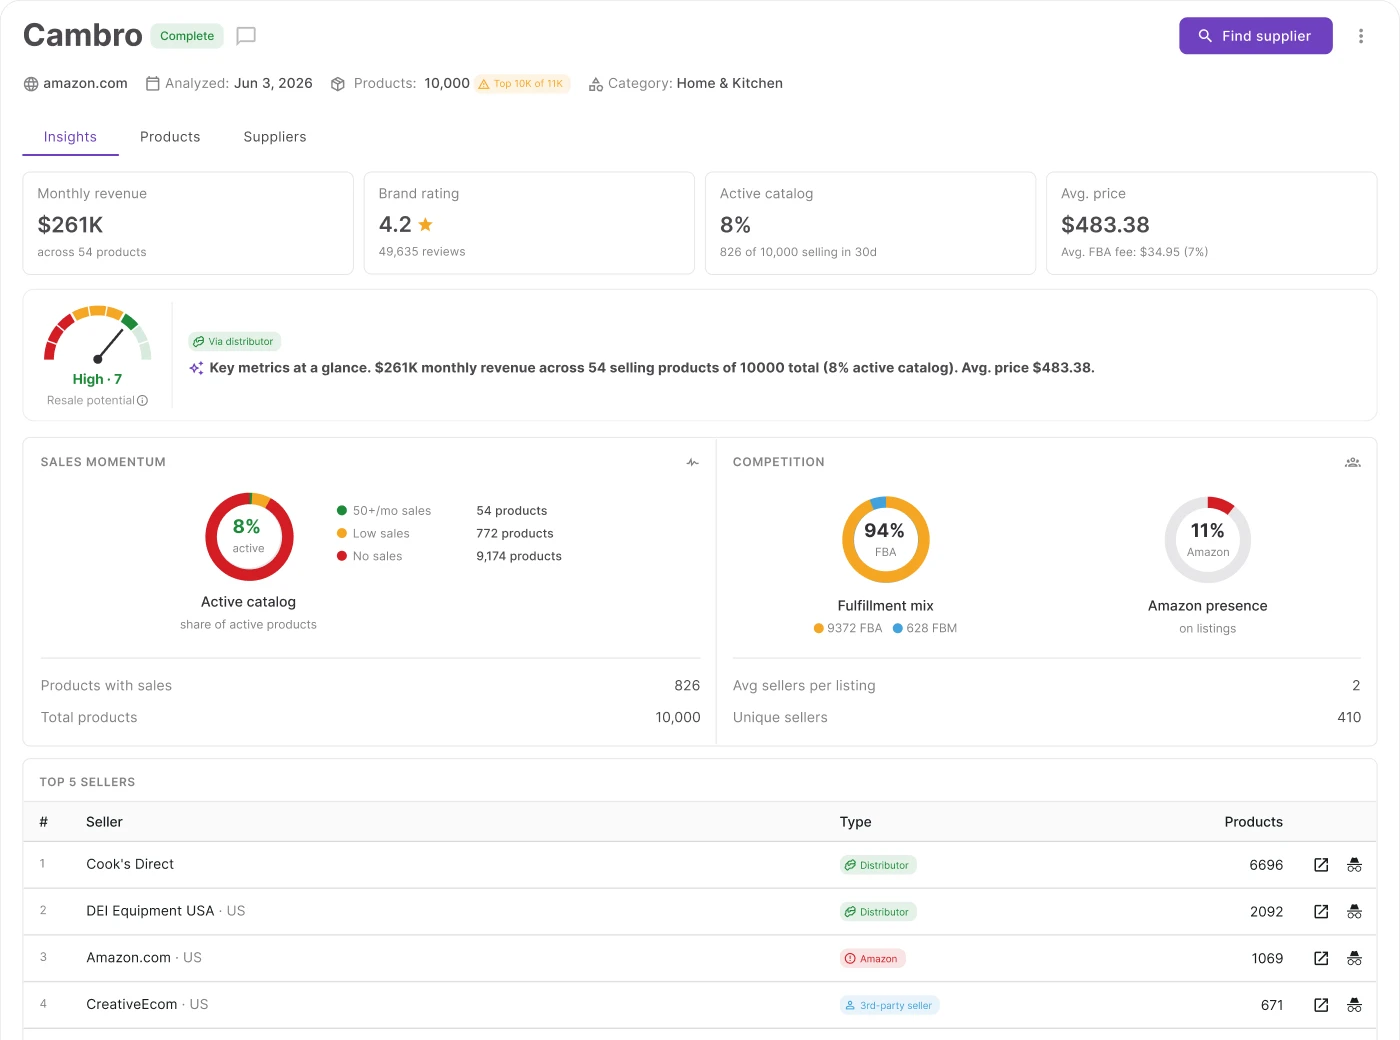Open the Amazon.com seller row
Image resolution: width=1400 pixels, height=1040 pixels.
(700, 958)
